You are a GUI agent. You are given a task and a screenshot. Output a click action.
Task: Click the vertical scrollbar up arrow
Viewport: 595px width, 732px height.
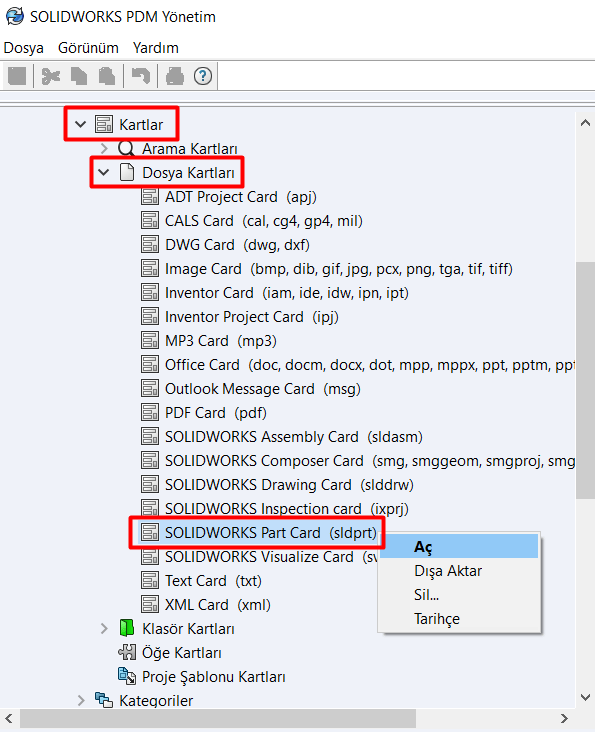point(585,123)
